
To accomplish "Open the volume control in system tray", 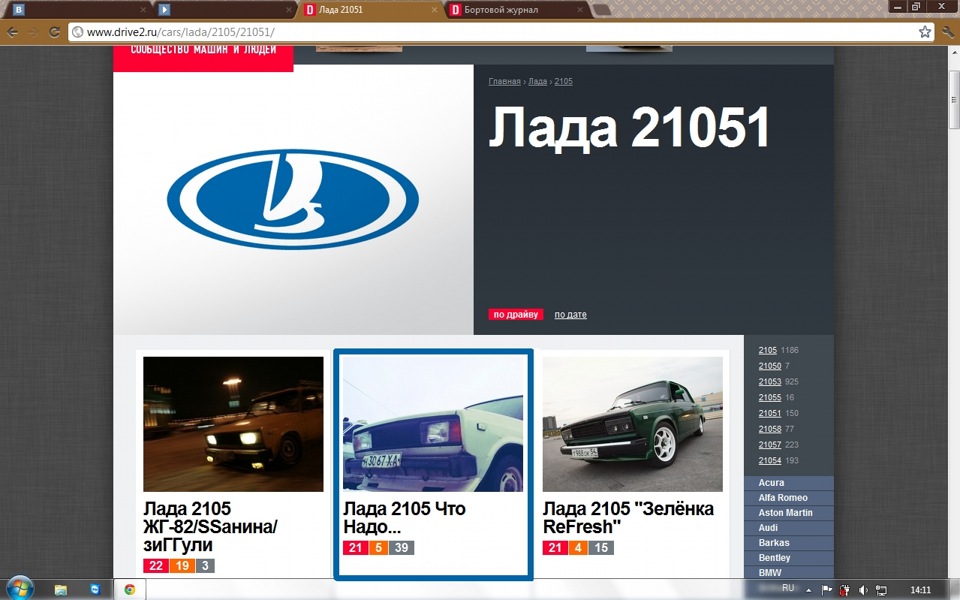I will point(863,590).
